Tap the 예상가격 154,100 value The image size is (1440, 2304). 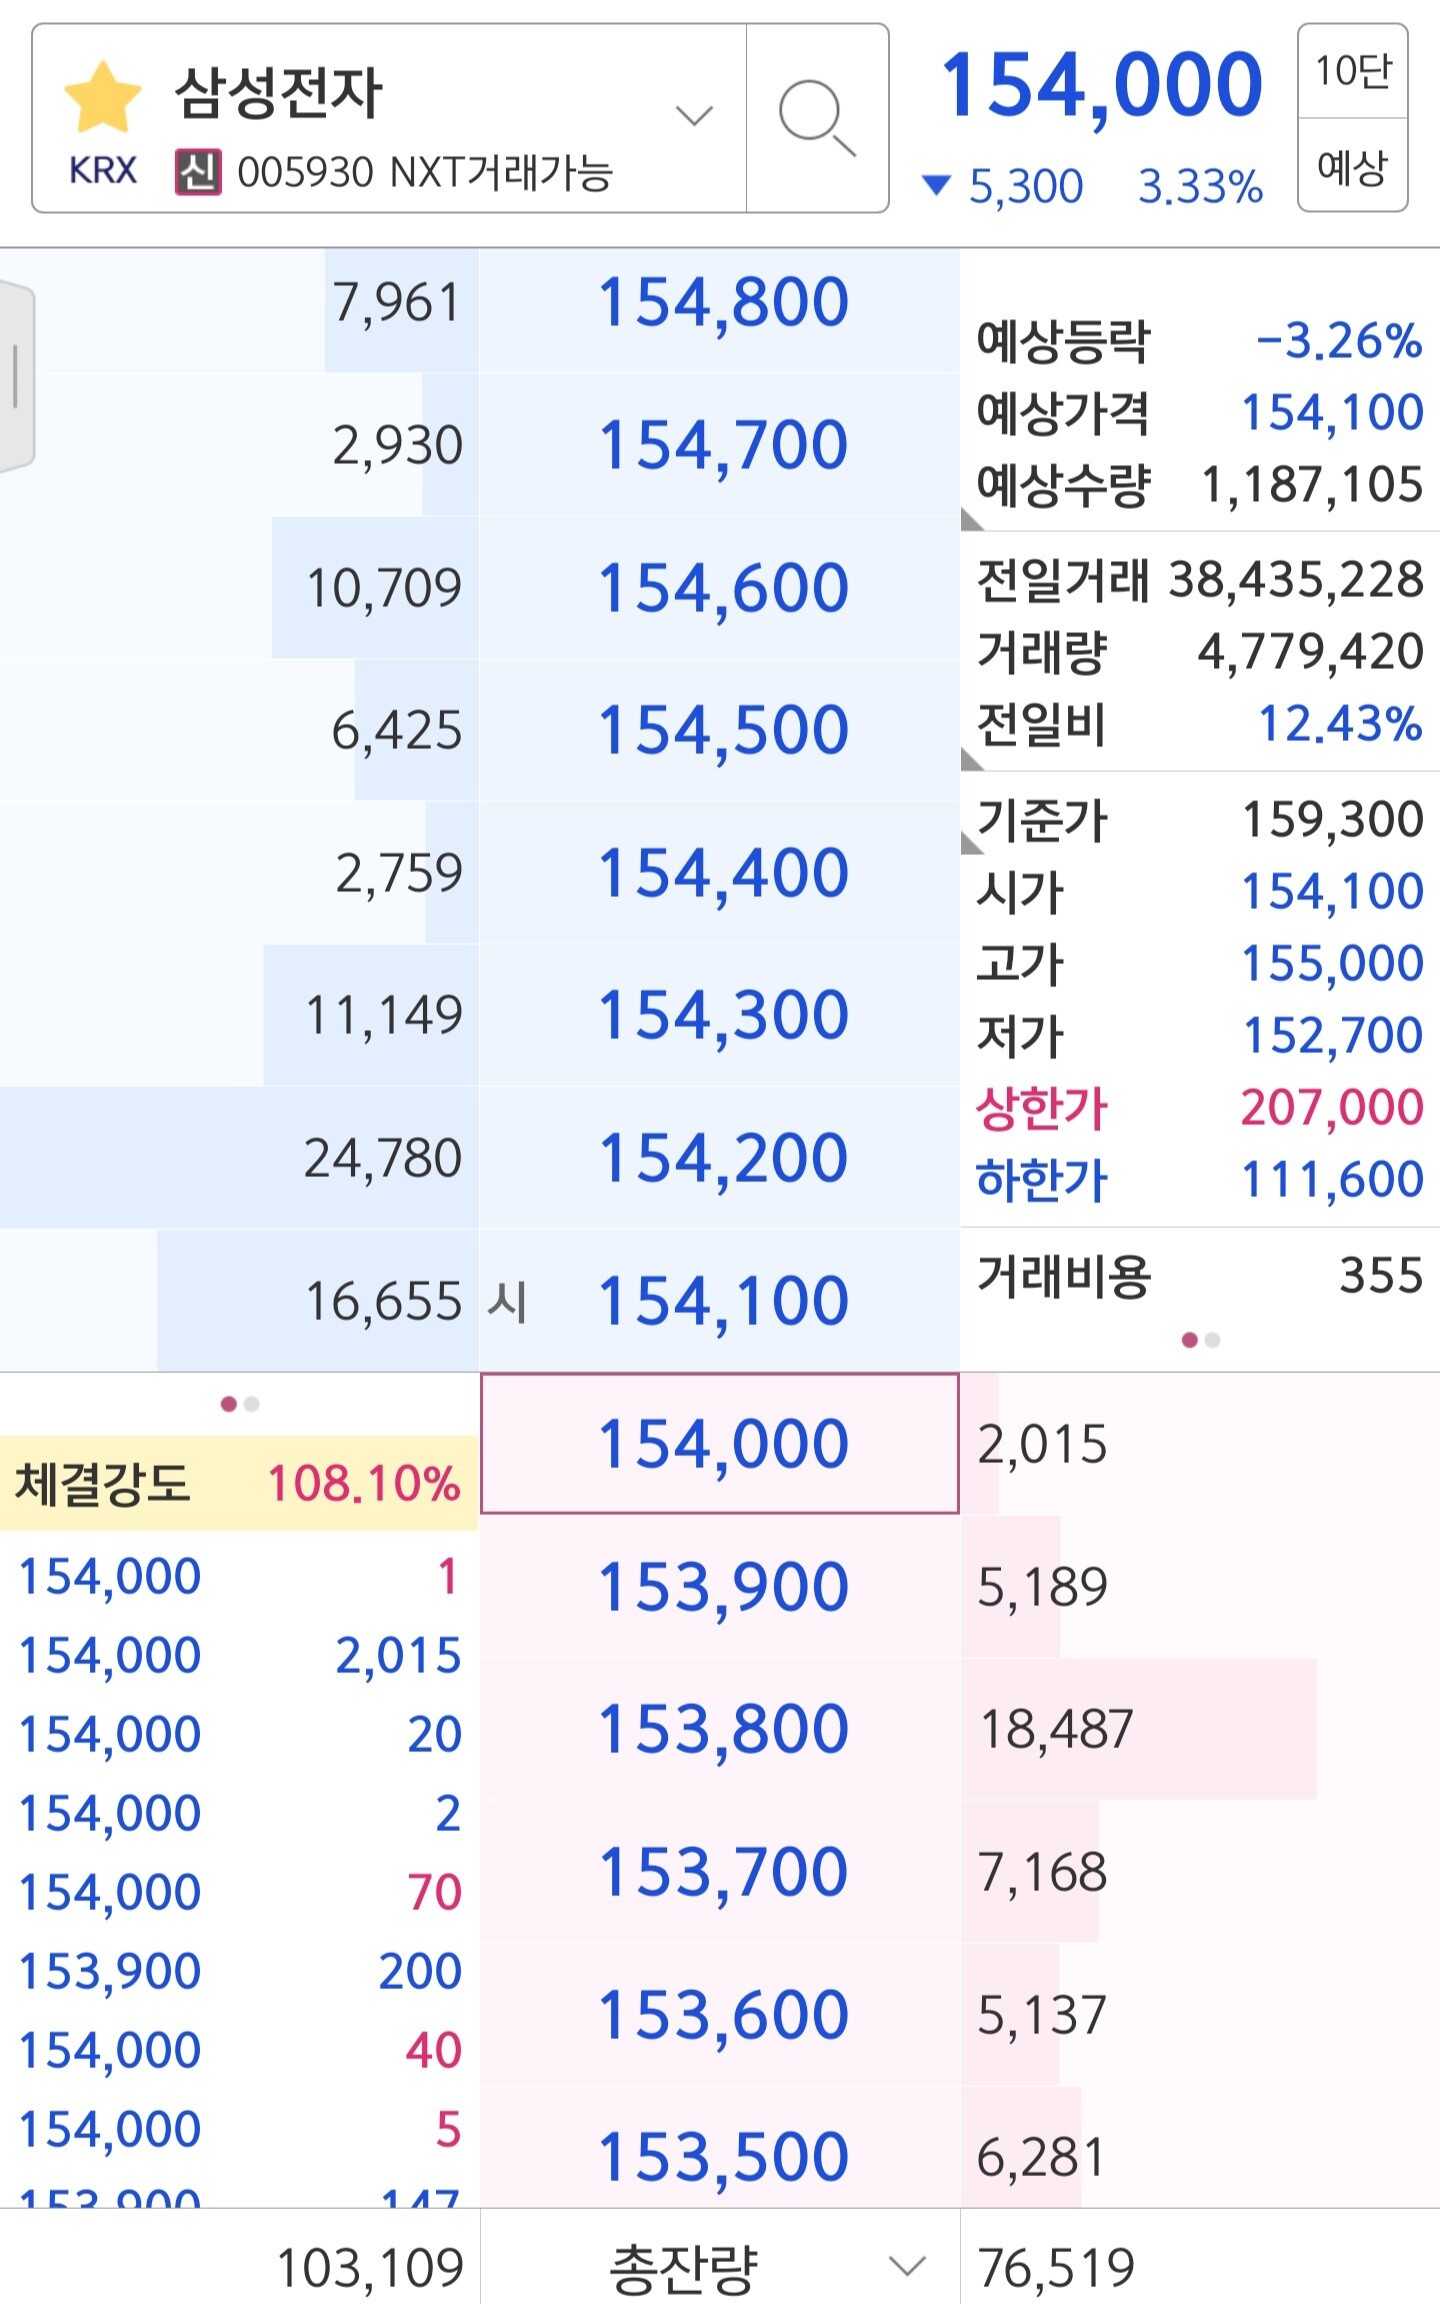click(1332, 412)
